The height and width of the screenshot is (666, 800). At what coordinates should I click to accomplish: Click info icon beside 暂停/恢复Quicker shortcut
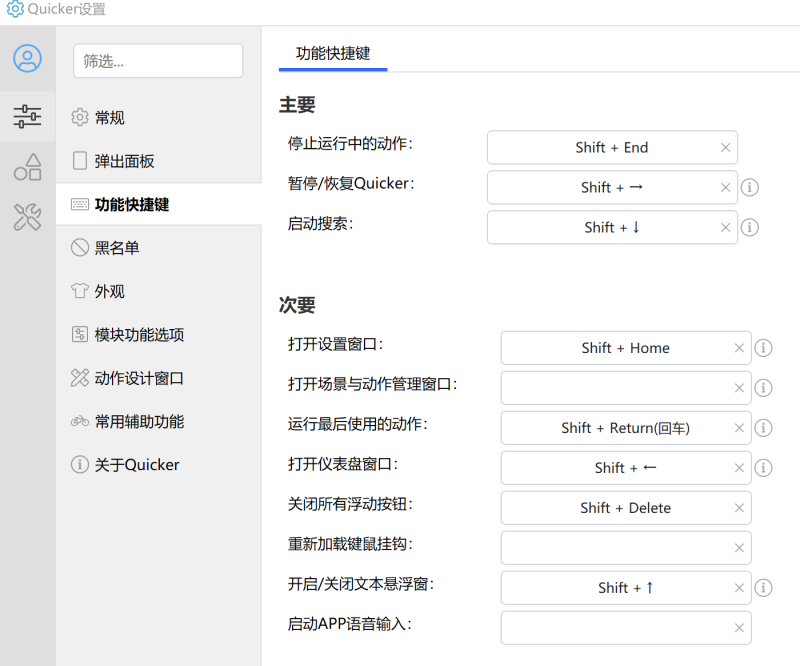click(749, 187)
